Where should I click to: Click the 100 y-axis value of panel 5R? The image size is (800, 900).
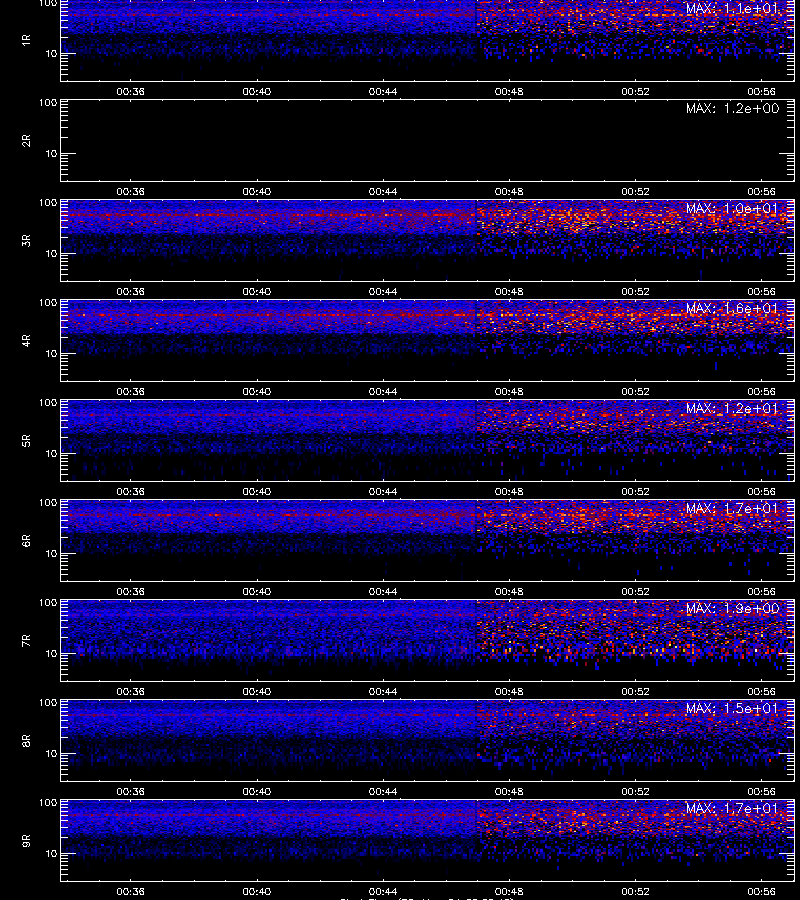pos(48,403)
